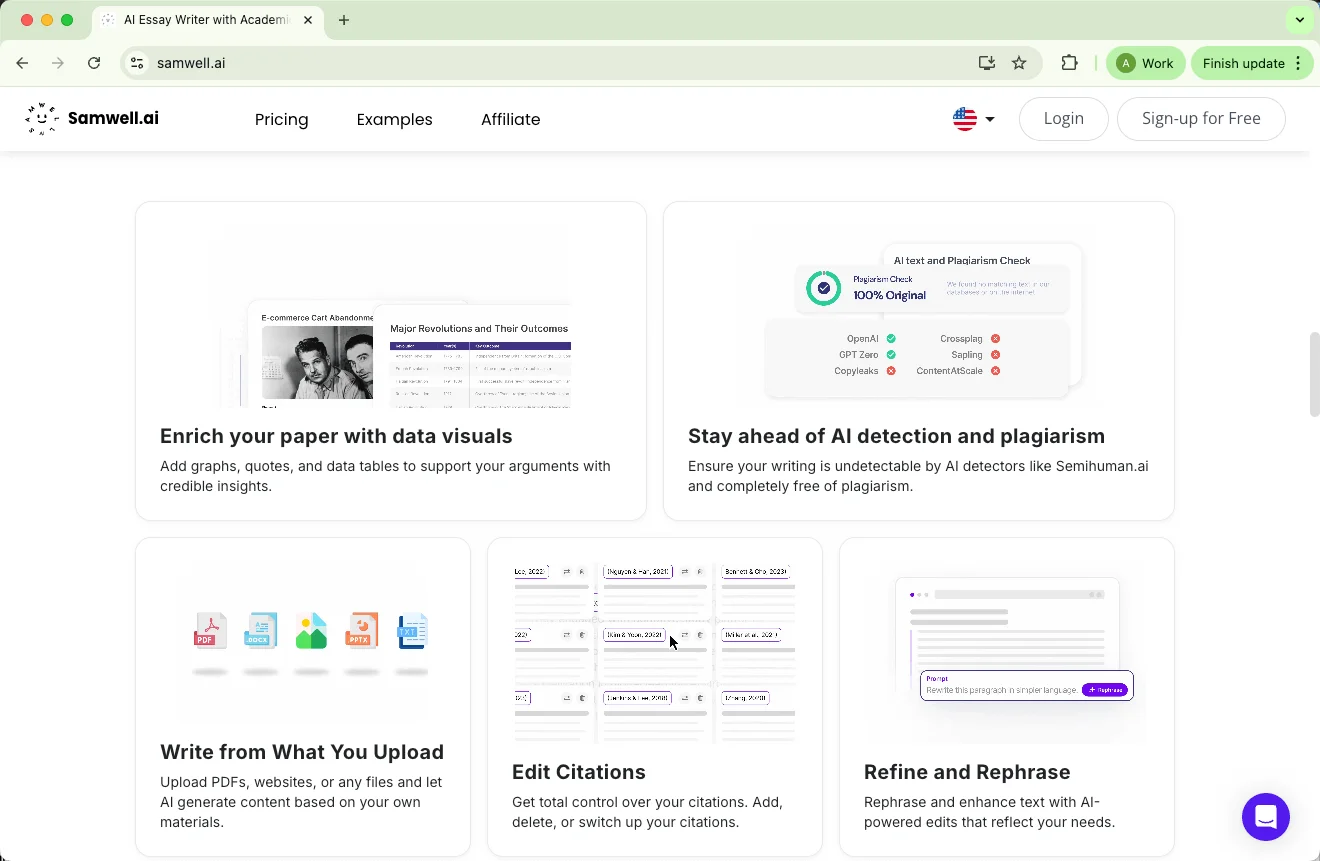Click the page vertical scrollbar thumb
Viewport: 1320px width, 861px height.
tap(1314, 374)
